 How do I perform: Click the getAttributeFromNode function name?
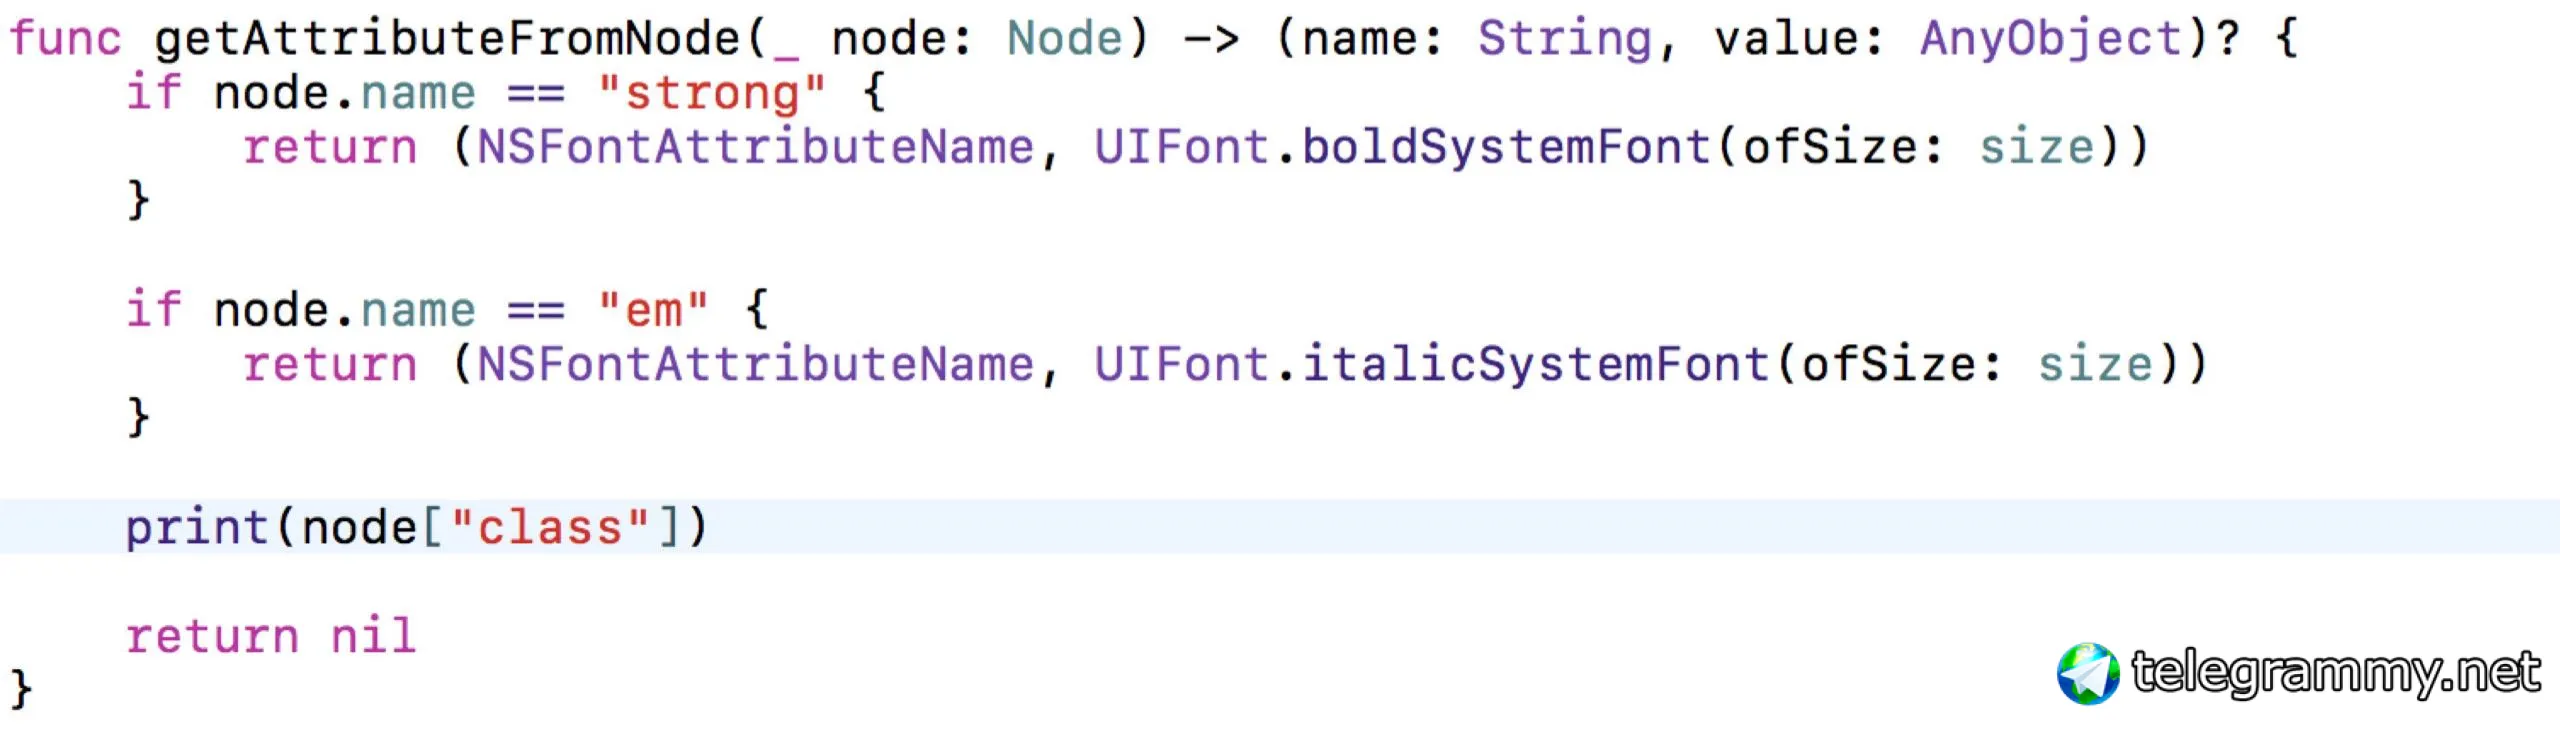click(x=446, y=39)
